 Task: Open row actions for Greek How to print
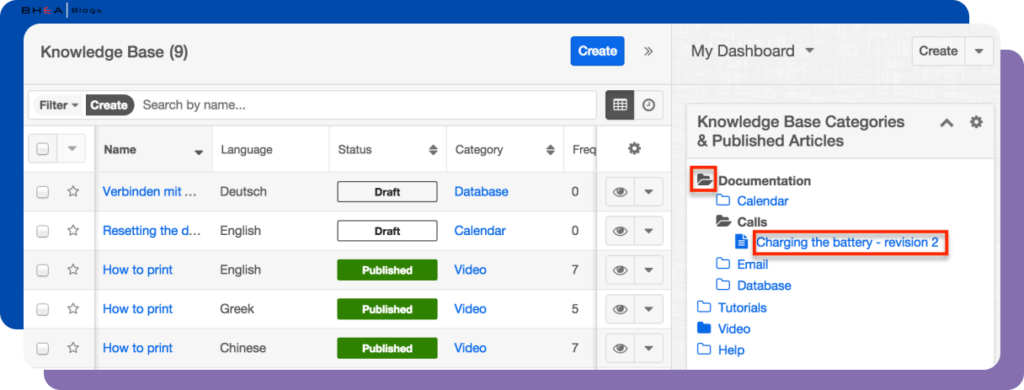pyautogui.click(x=649, y=309)
